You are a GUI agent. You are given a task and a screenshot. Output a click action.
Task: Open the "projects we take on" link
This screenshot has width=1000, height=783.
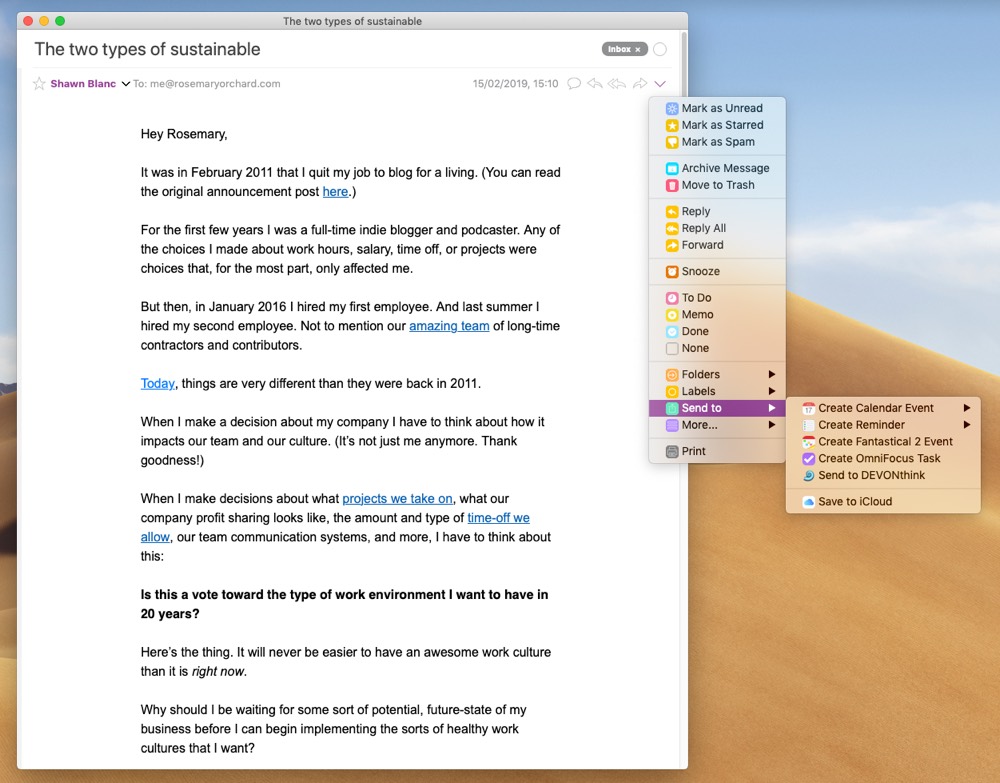tap(397, 499)
